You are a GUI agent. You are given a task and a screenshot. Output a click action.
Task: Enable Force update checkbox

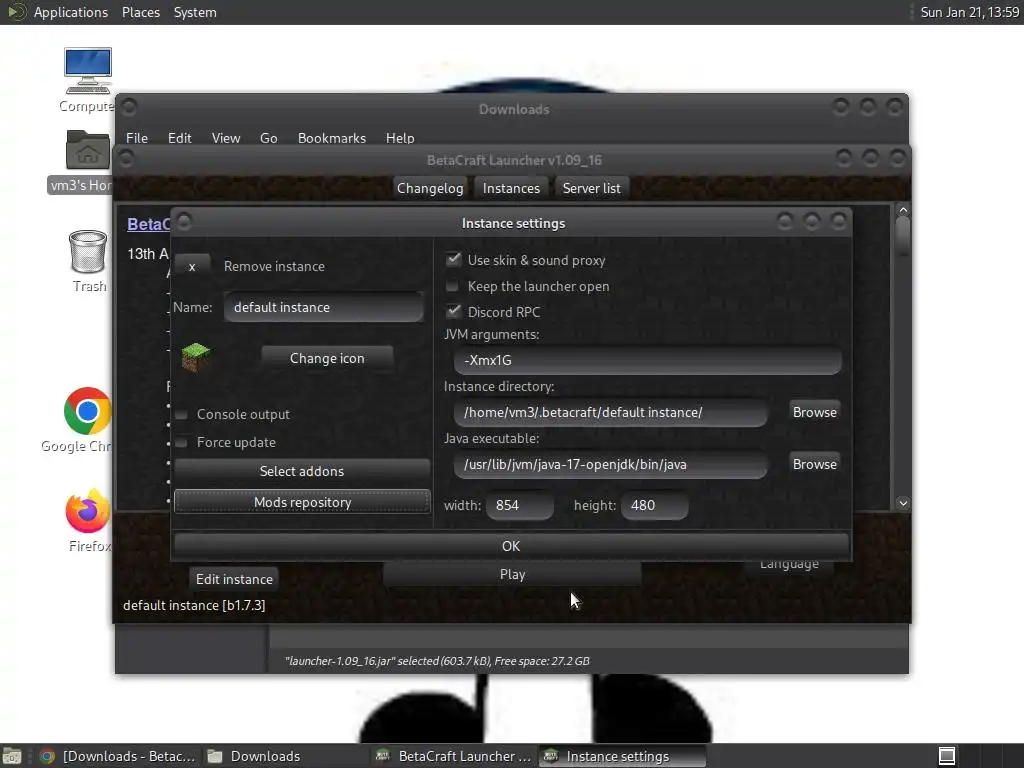[x=182, y=443]
